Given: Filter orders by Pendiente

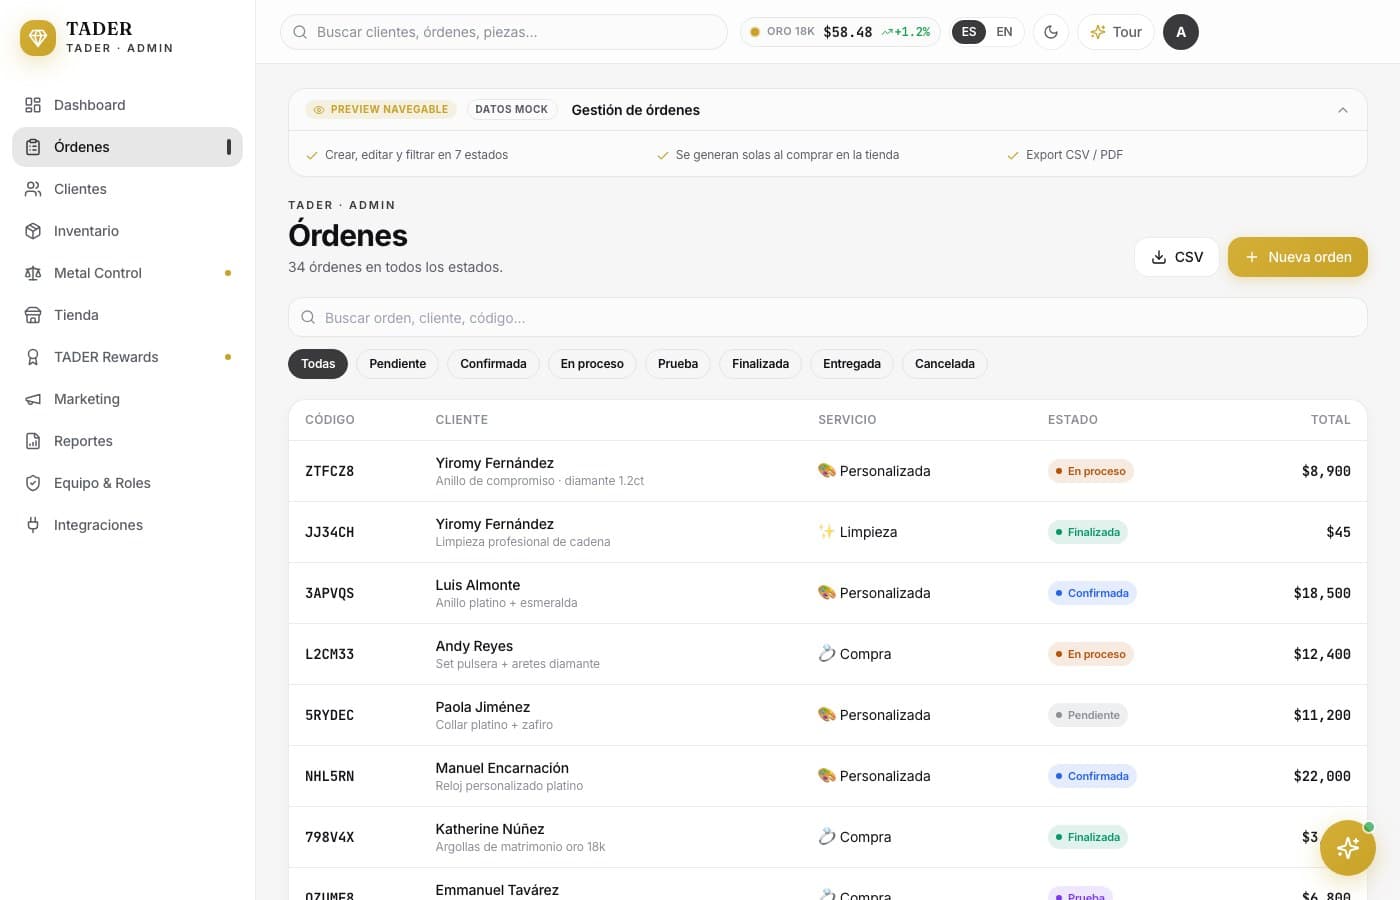Looking at the screenshot, I should coord(398,364).
